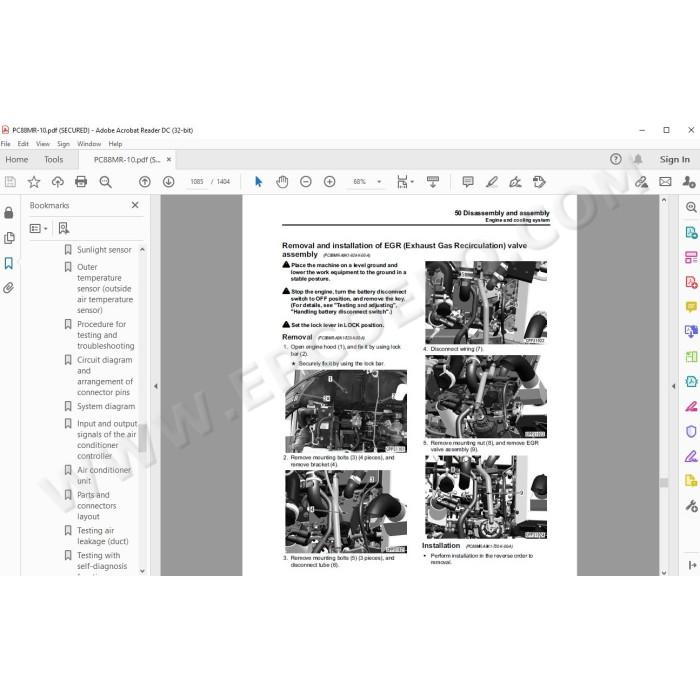Click the Save file icon

(x=10, y=182)
